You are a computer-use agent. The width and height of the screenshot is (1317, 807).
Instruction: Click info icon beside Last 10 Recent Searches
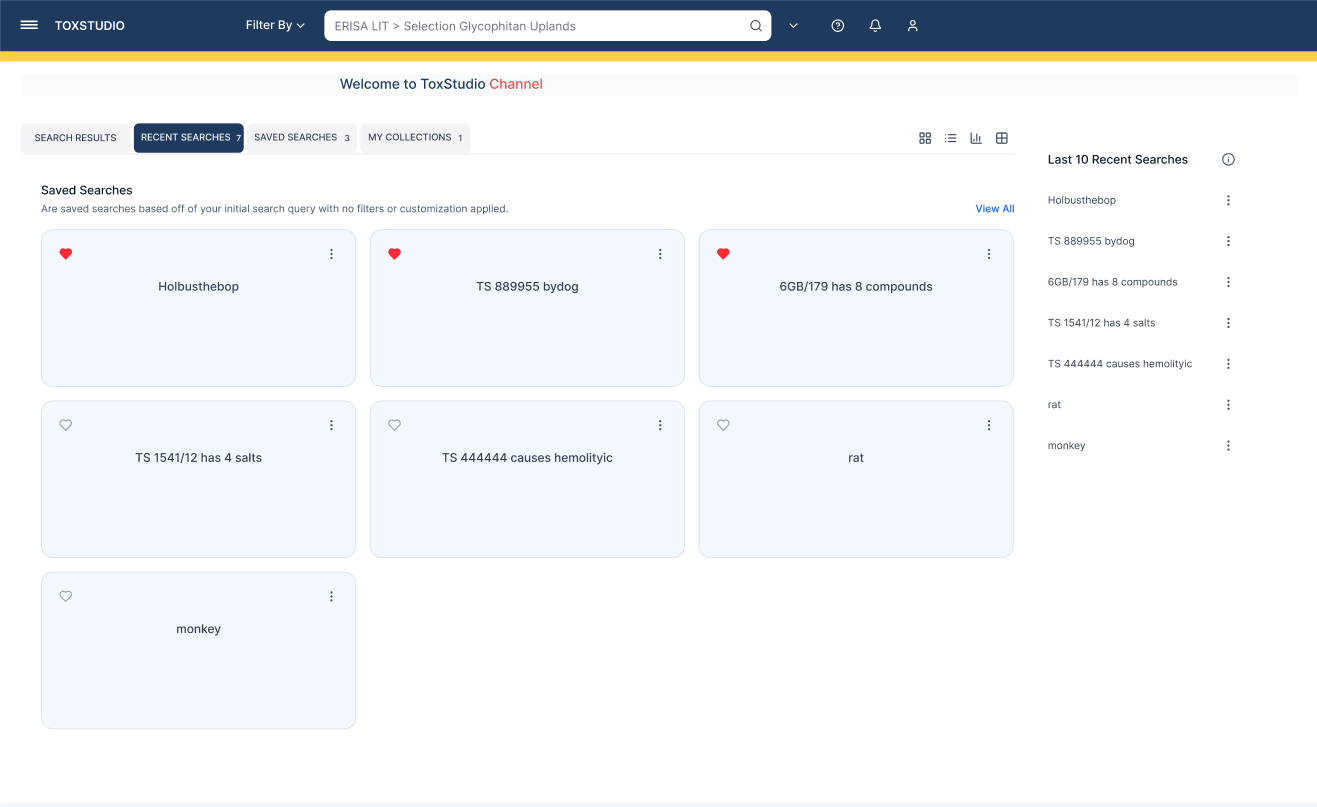pos(1229,159)
